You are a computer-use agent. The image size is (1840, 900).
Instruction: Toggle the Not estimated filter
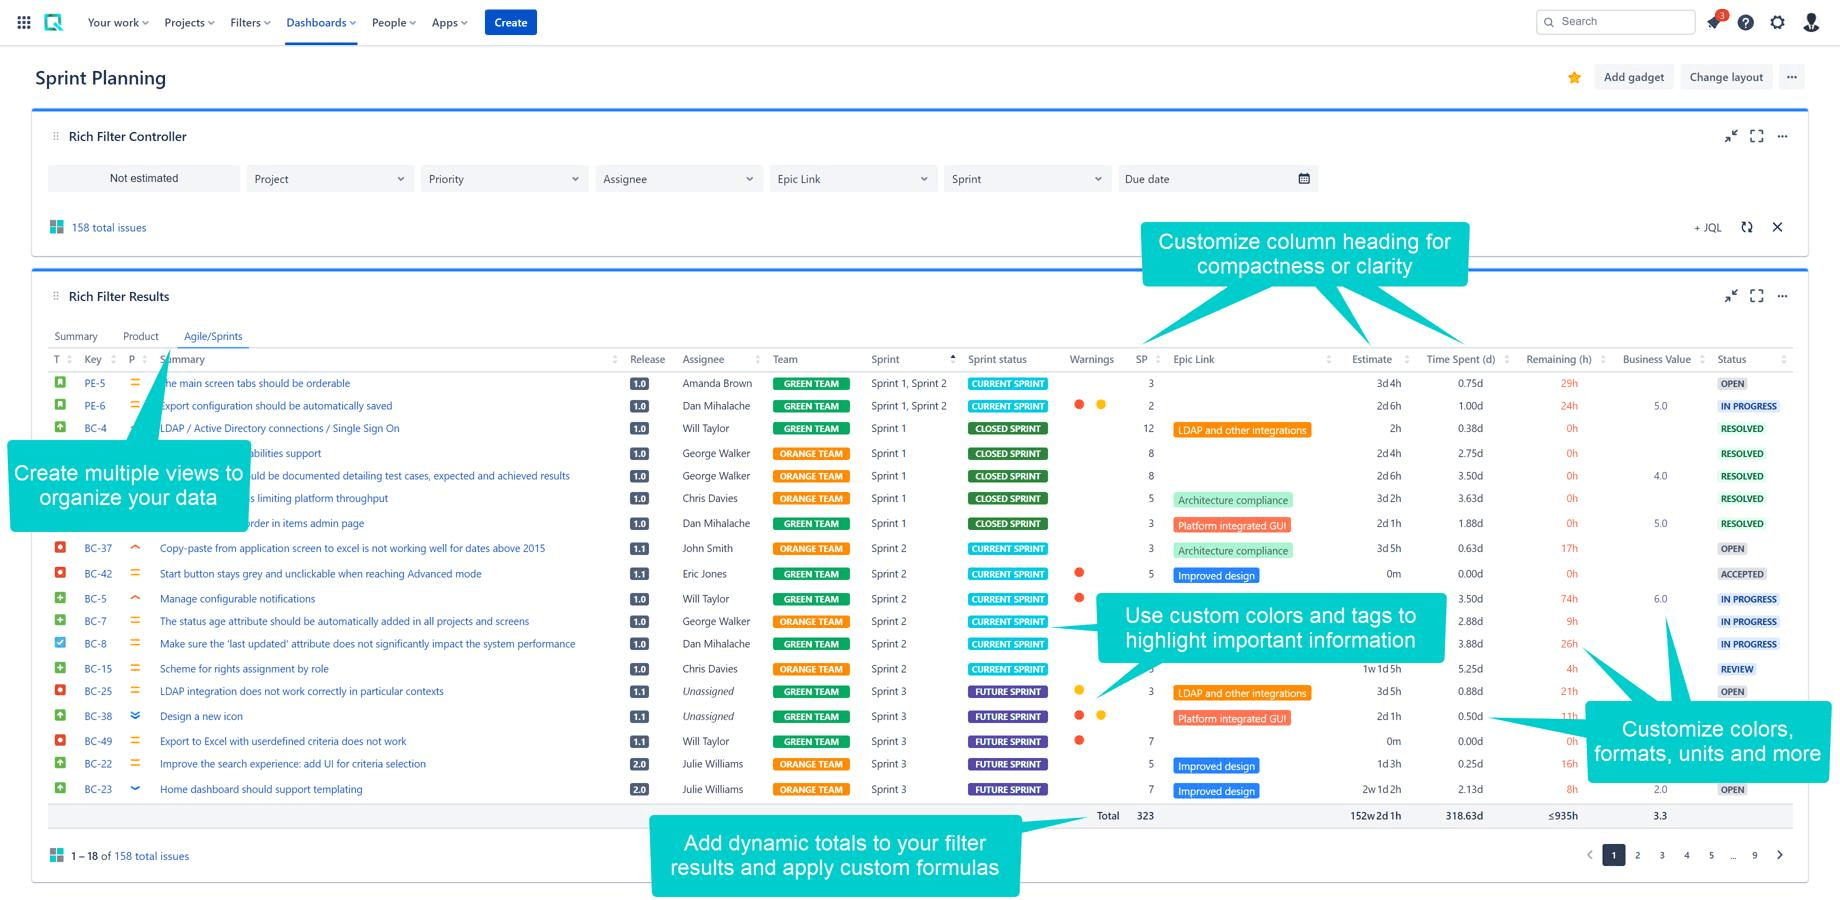[x=144, y=178]
